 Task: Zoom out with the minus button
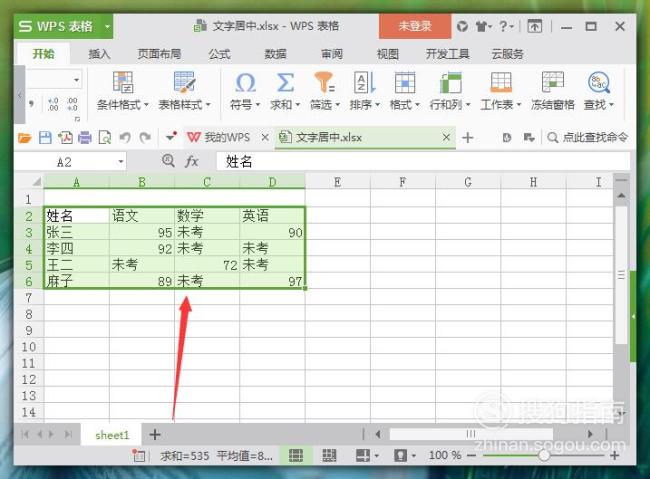coord(471,455)
